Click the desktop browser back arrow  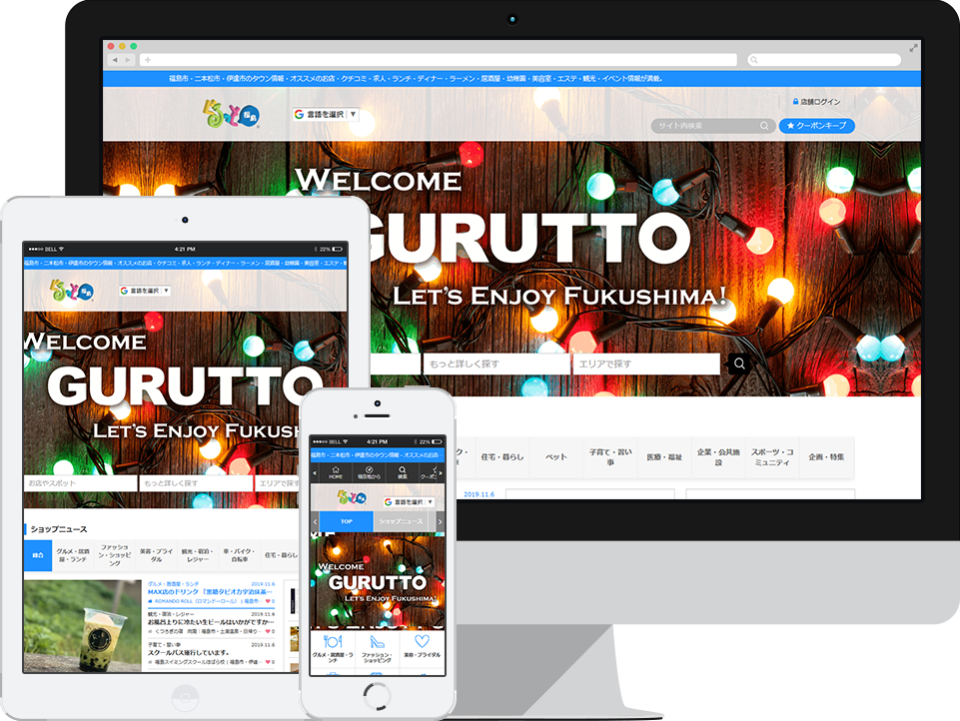point(114,60)
